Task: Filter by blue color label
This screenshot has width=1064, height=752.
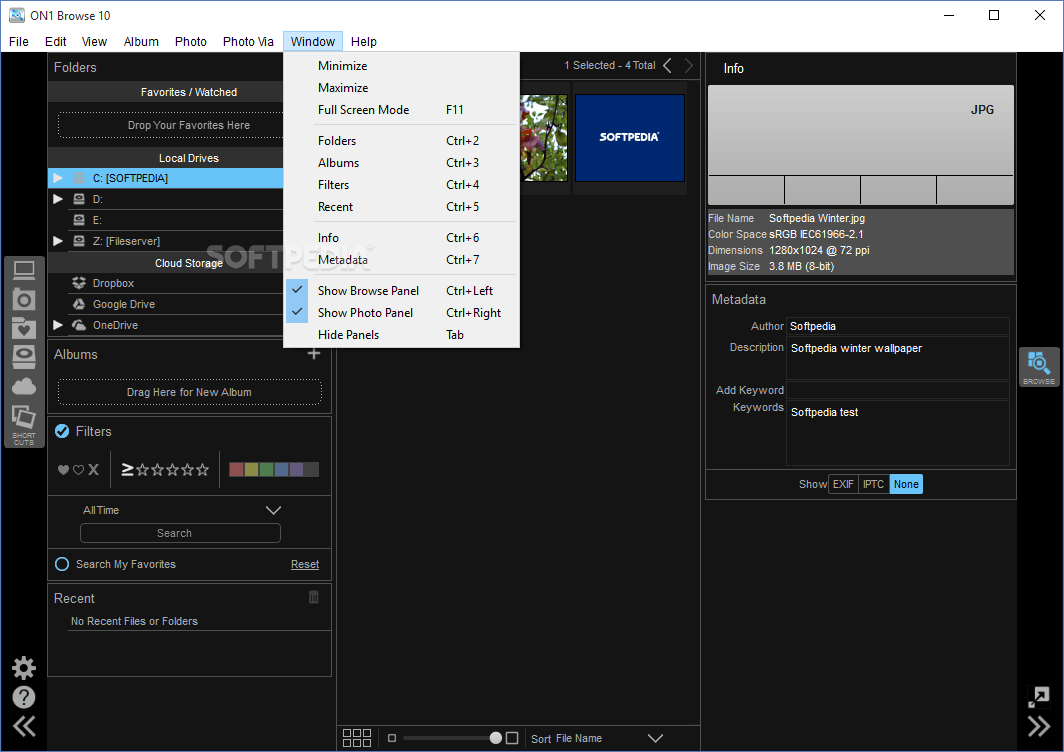Action: 281,469
